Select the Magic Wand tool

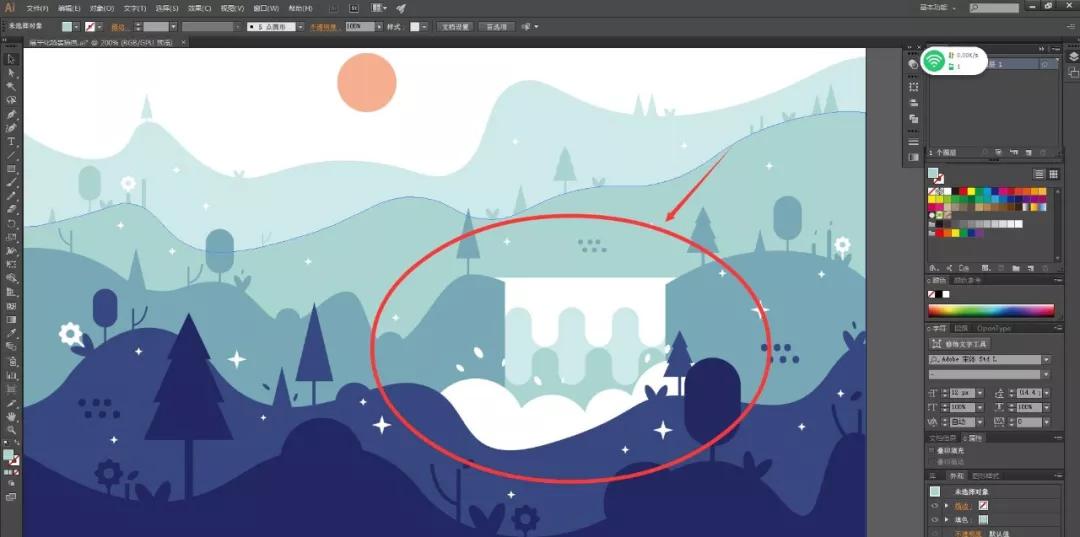[12, 87]
